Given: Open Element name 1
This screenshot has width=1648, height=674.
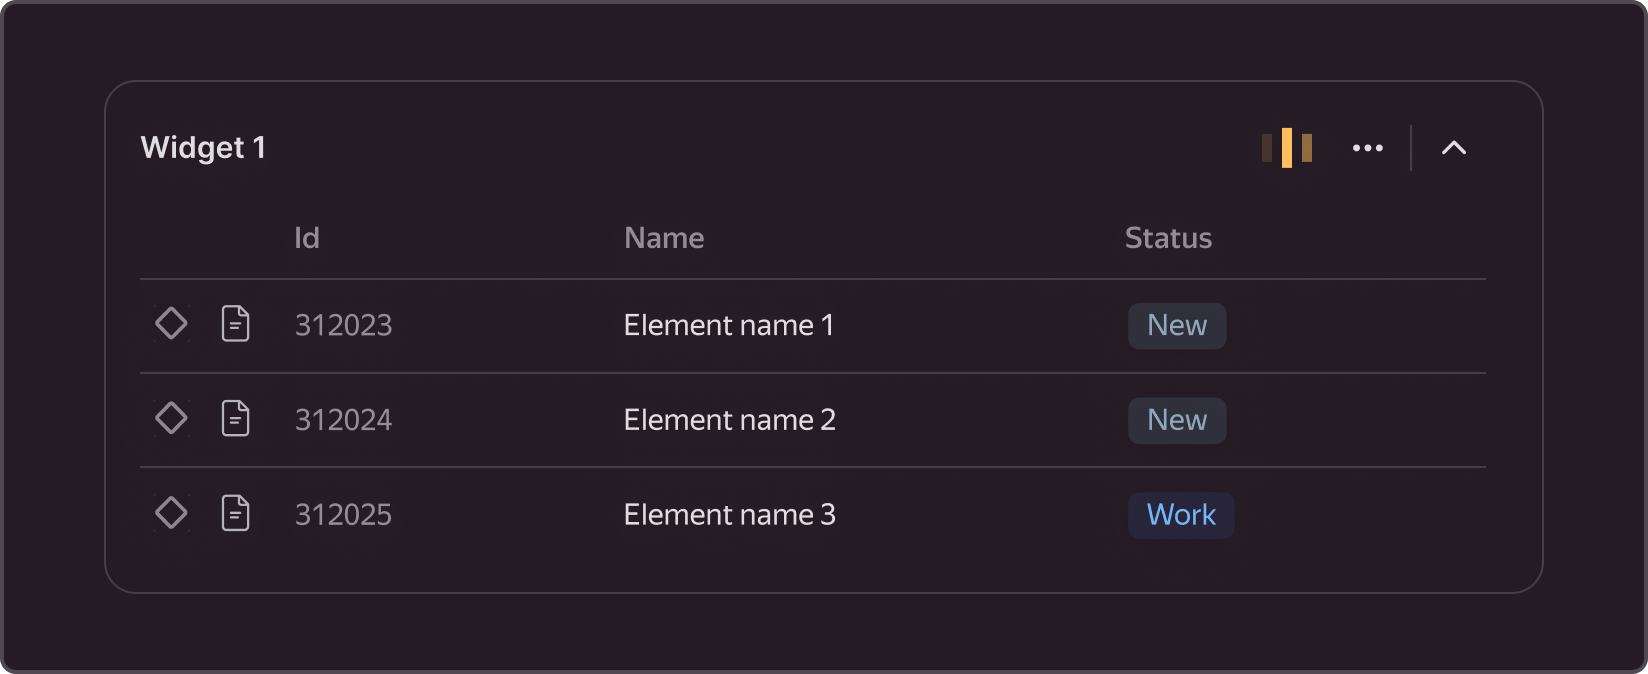Looking at the screenshot, I should [728, 325].
